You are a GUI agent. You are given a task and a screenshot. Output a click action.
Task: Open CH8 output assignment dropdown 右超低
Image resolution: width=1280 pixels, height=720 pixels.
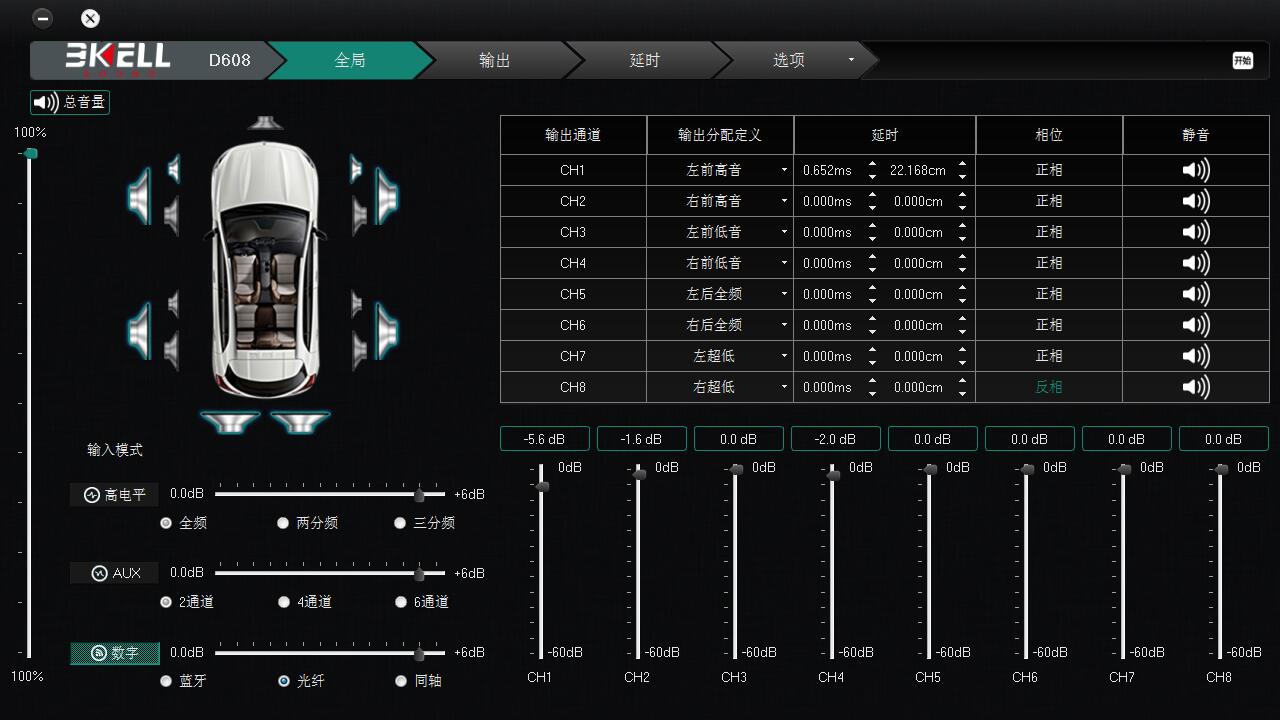coord(720,387)
